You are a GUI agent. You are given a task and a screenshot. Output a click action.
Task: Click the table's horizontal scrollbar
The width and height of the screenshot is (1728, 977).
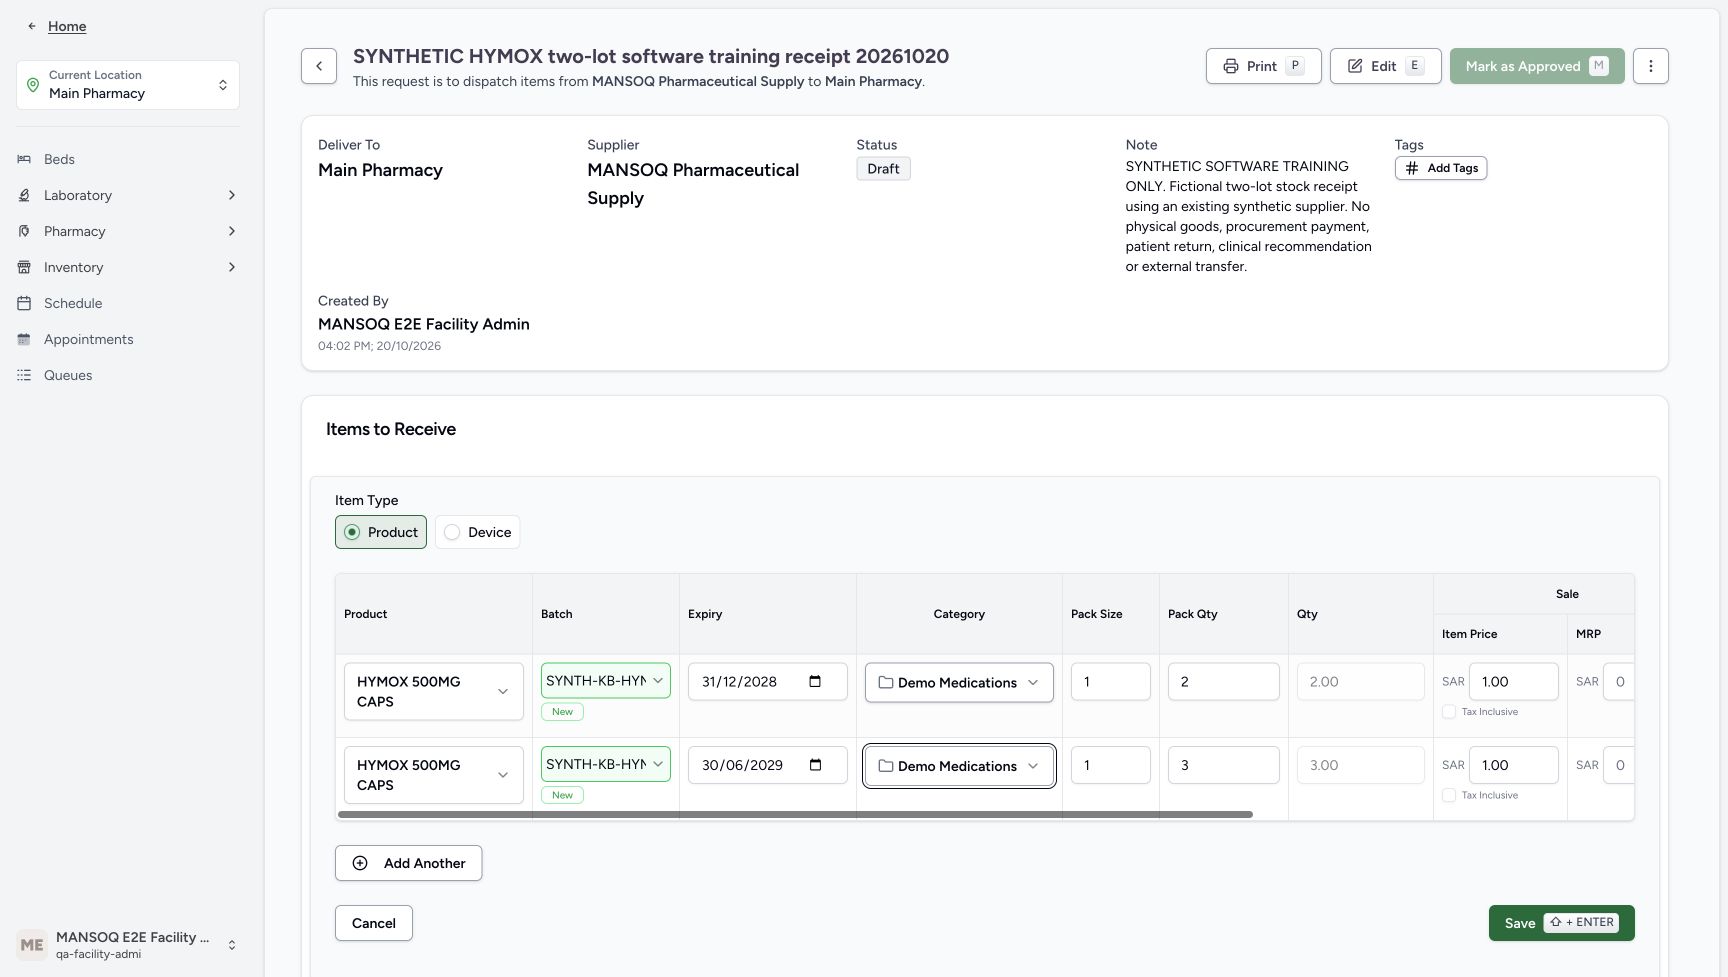pos(795,815)
